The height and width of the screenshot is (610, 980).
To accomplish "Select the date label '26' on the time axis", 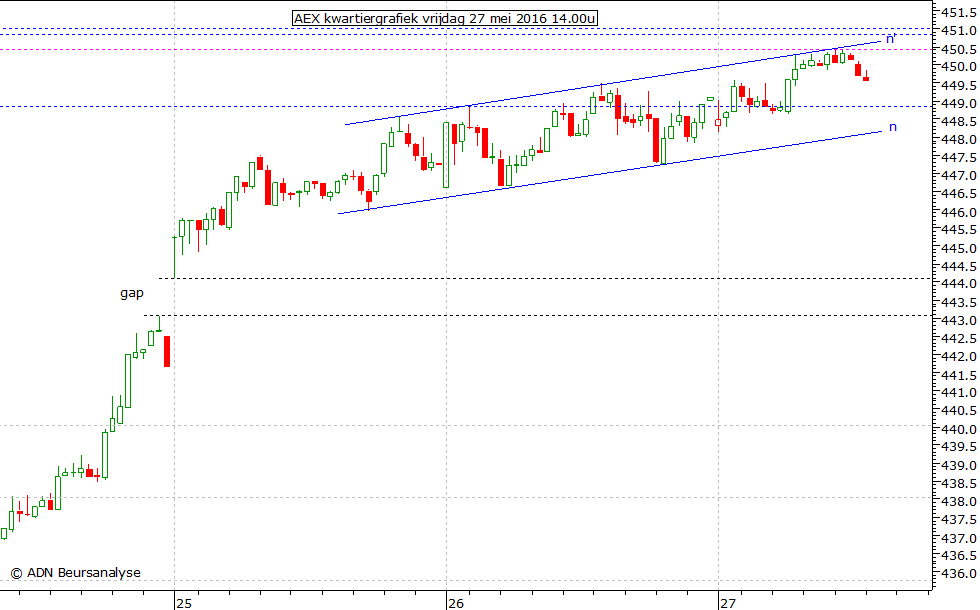I will click(x=456, y=603).
